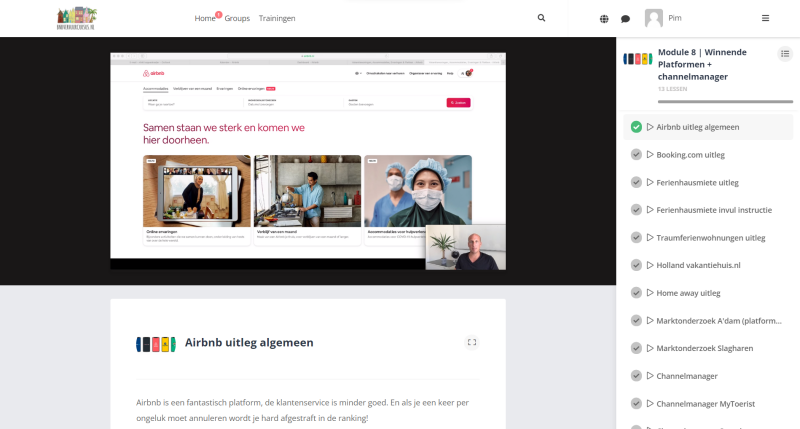The width and height of the screenshot is (800, 429).
Task: Open the Module 8 course title link
Action: coord(702,64)
